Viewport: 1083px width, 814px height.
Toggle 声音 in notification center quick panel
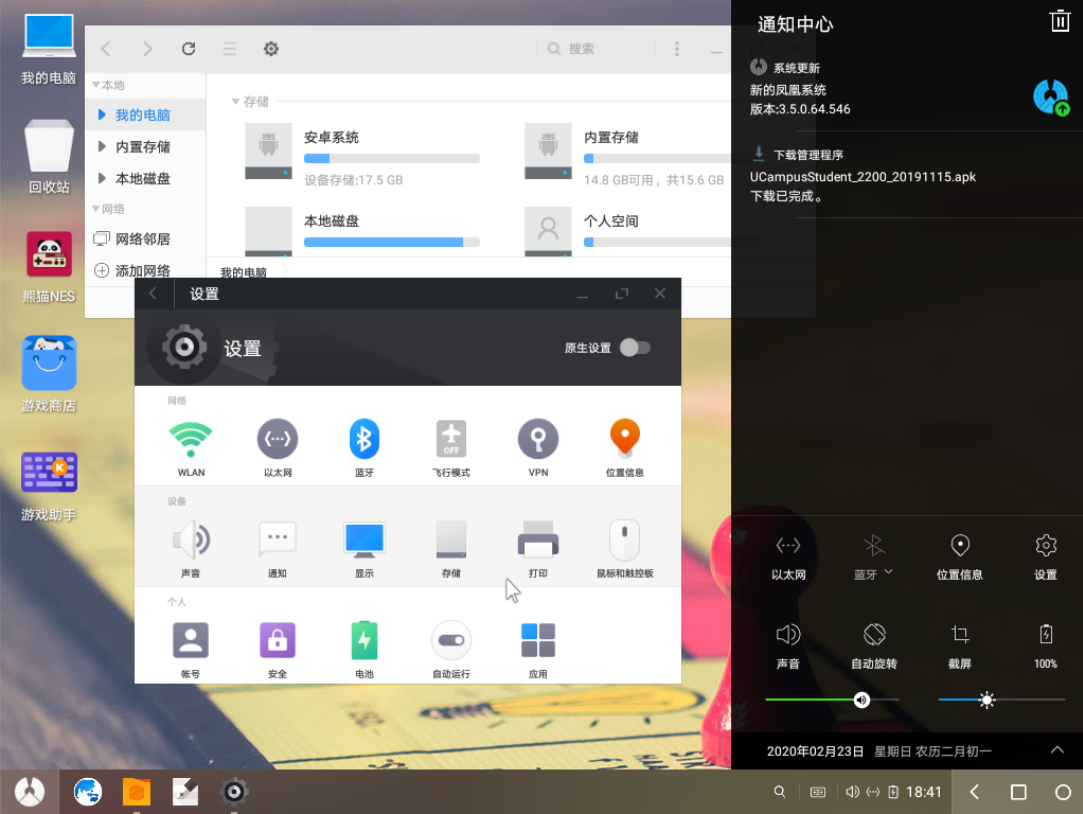788,646
